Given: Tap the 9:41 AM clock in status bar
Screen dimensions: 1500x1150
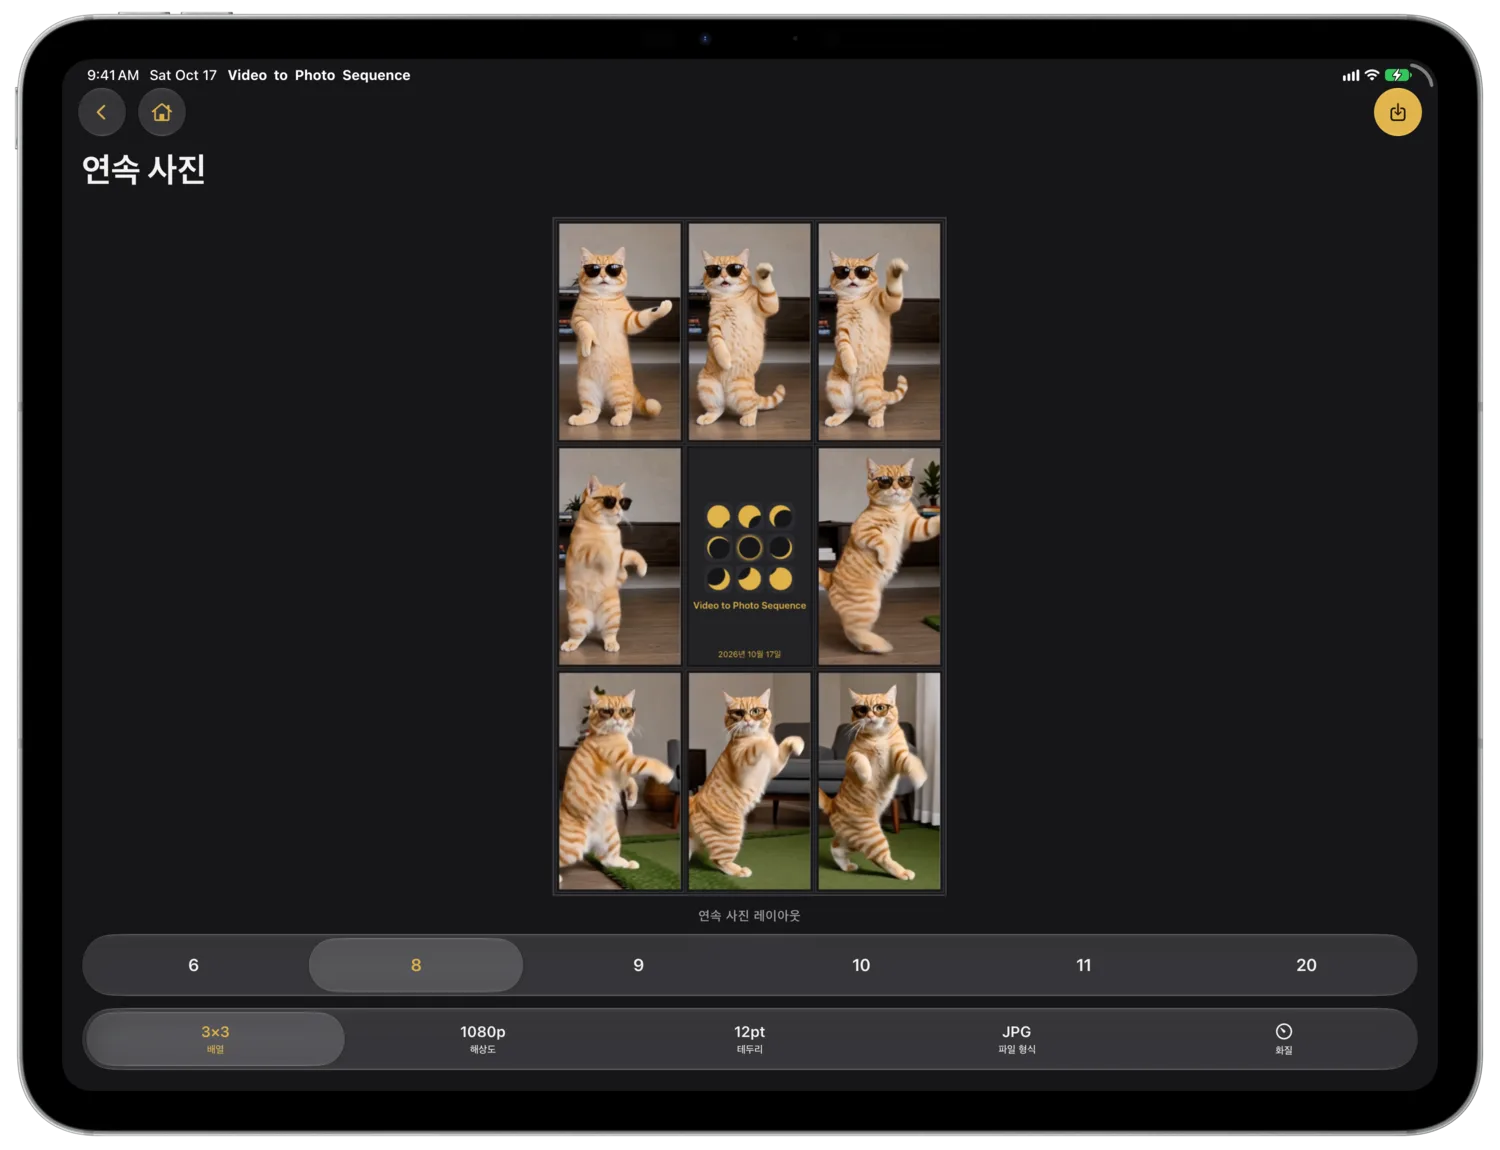Looking at the screenshot, I should (x=113, y=75).
